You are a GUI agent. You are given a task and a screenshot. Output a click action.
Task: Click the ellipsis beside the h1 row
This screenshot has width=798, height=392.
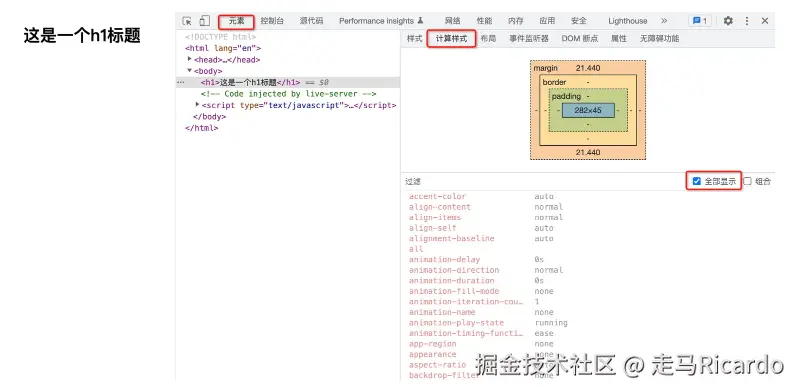[x=180, y=82]
